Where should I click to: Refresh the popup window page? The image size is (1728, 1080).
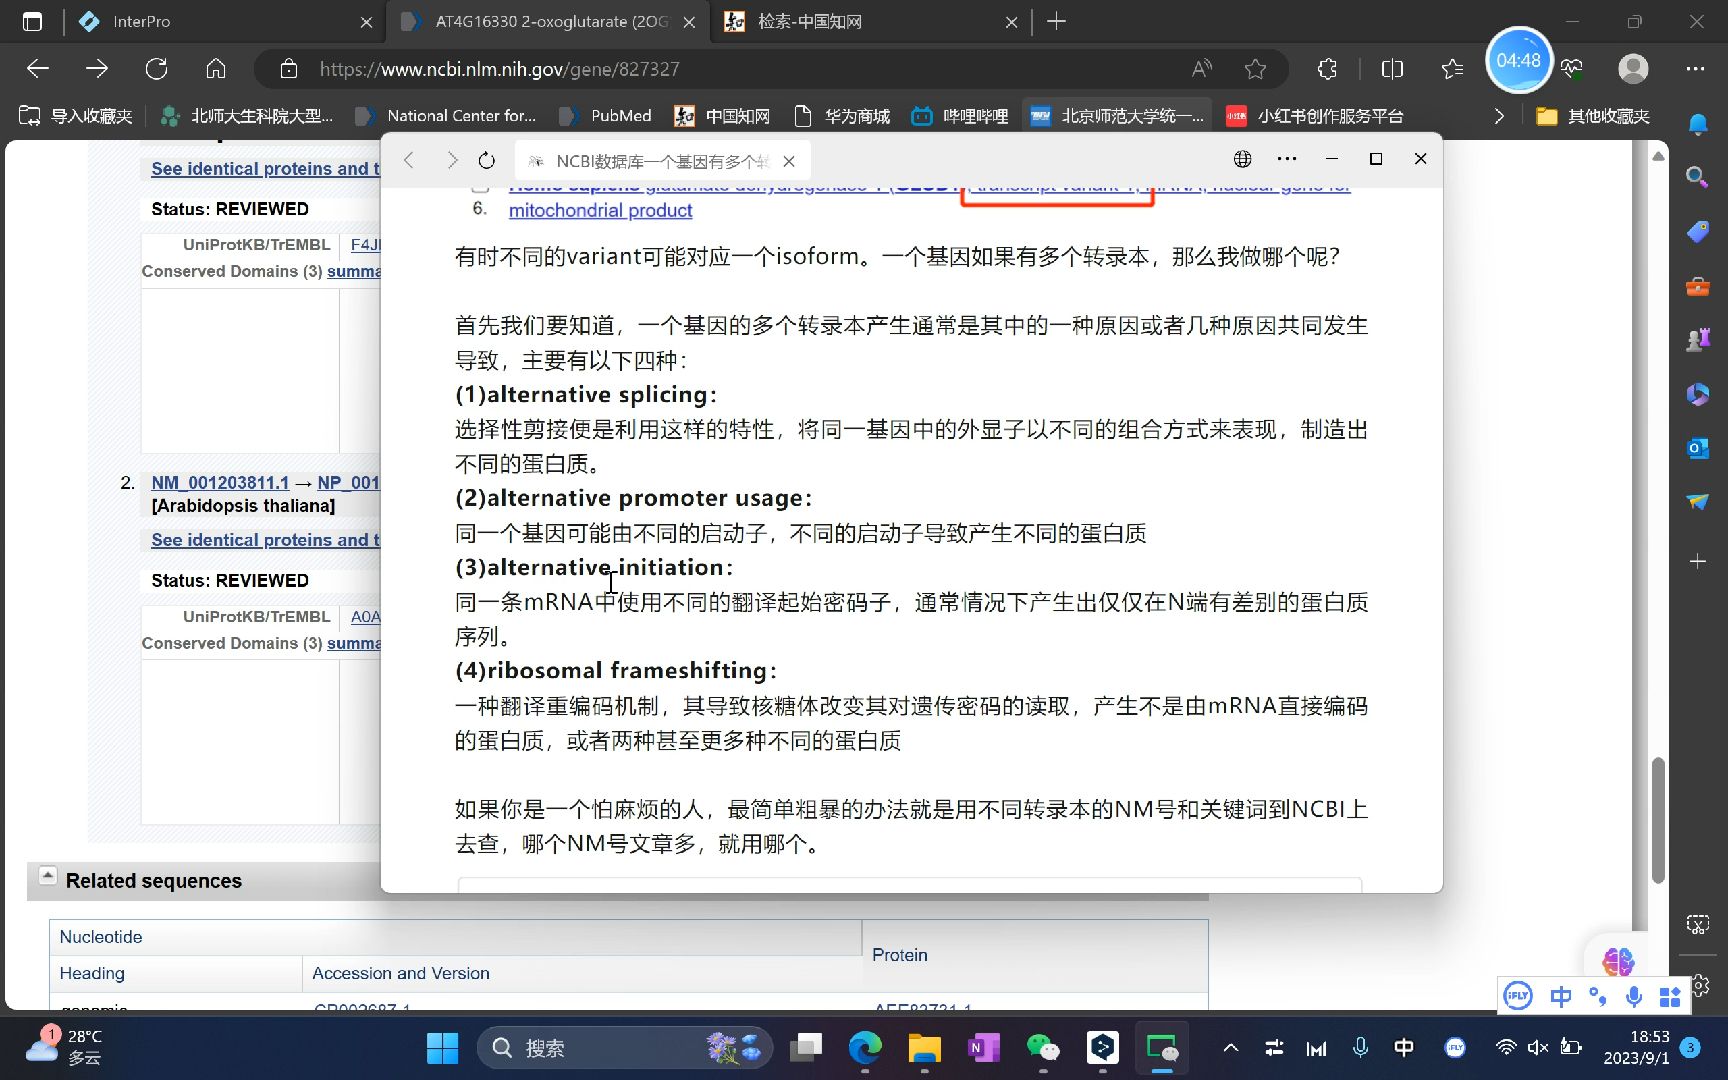(x=487, y=160)
